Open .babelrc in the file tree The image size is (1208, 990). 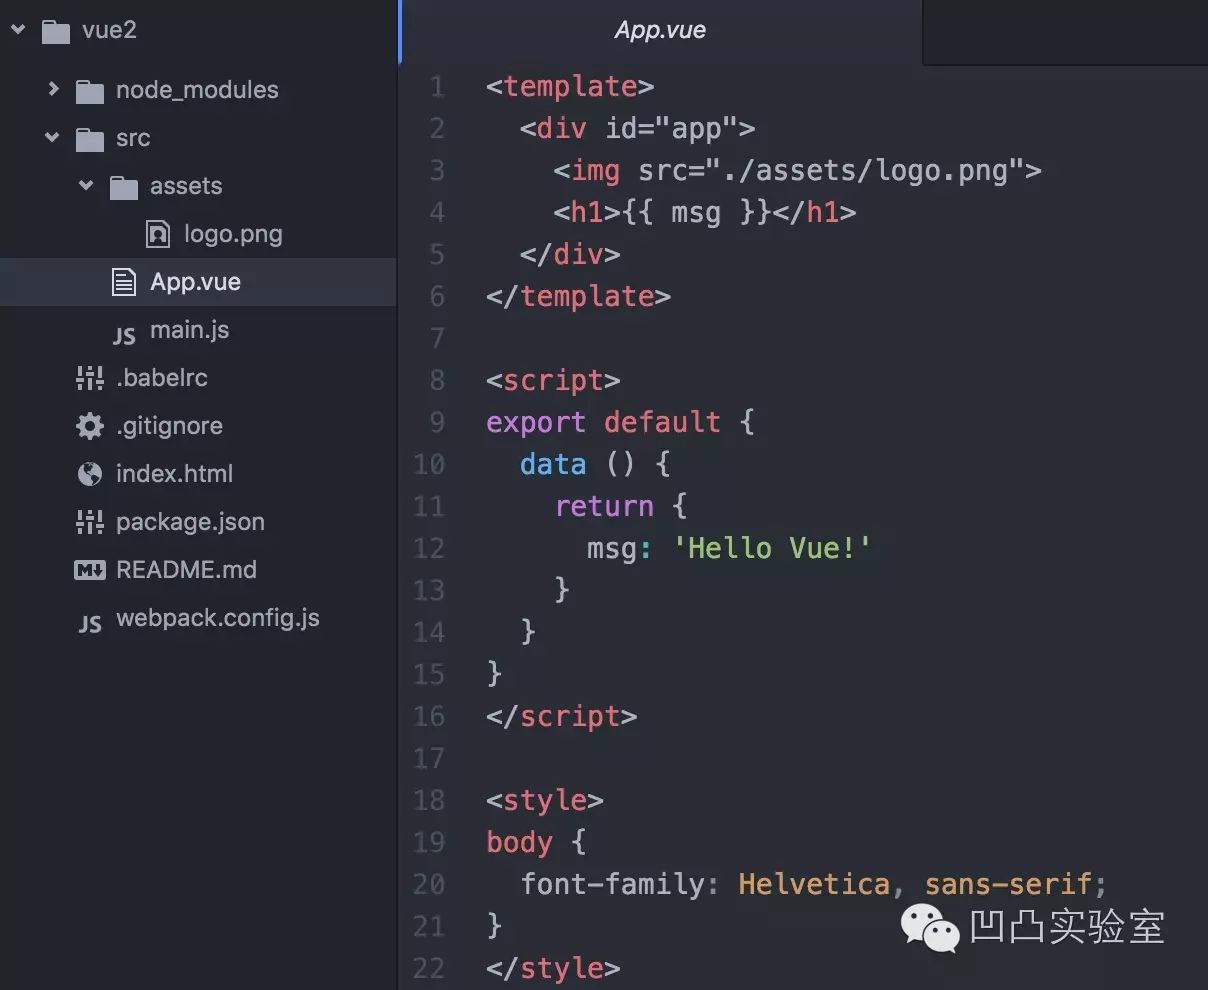click(x=162, y=378)
